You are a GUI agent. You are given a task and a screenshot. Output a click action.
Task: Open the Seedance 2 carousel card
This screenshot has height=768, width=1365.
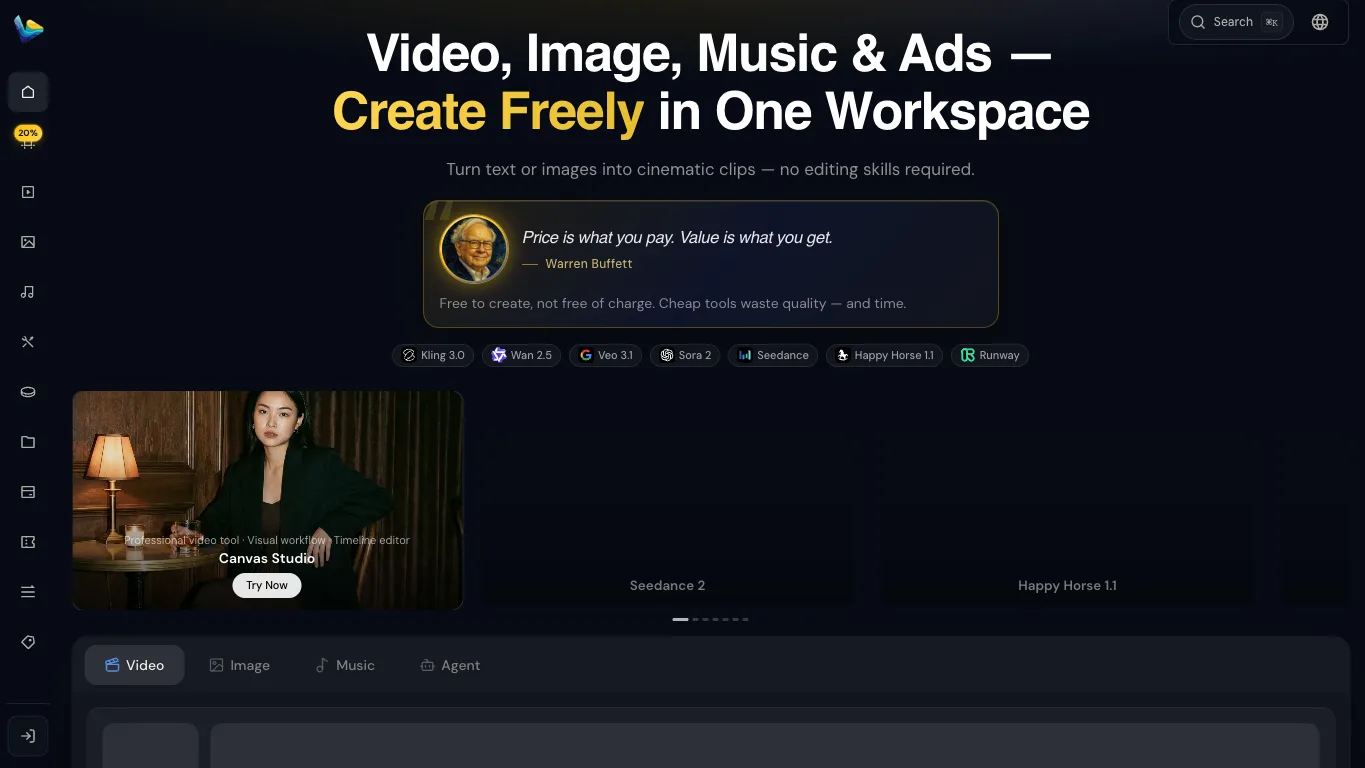coord(668,500)
